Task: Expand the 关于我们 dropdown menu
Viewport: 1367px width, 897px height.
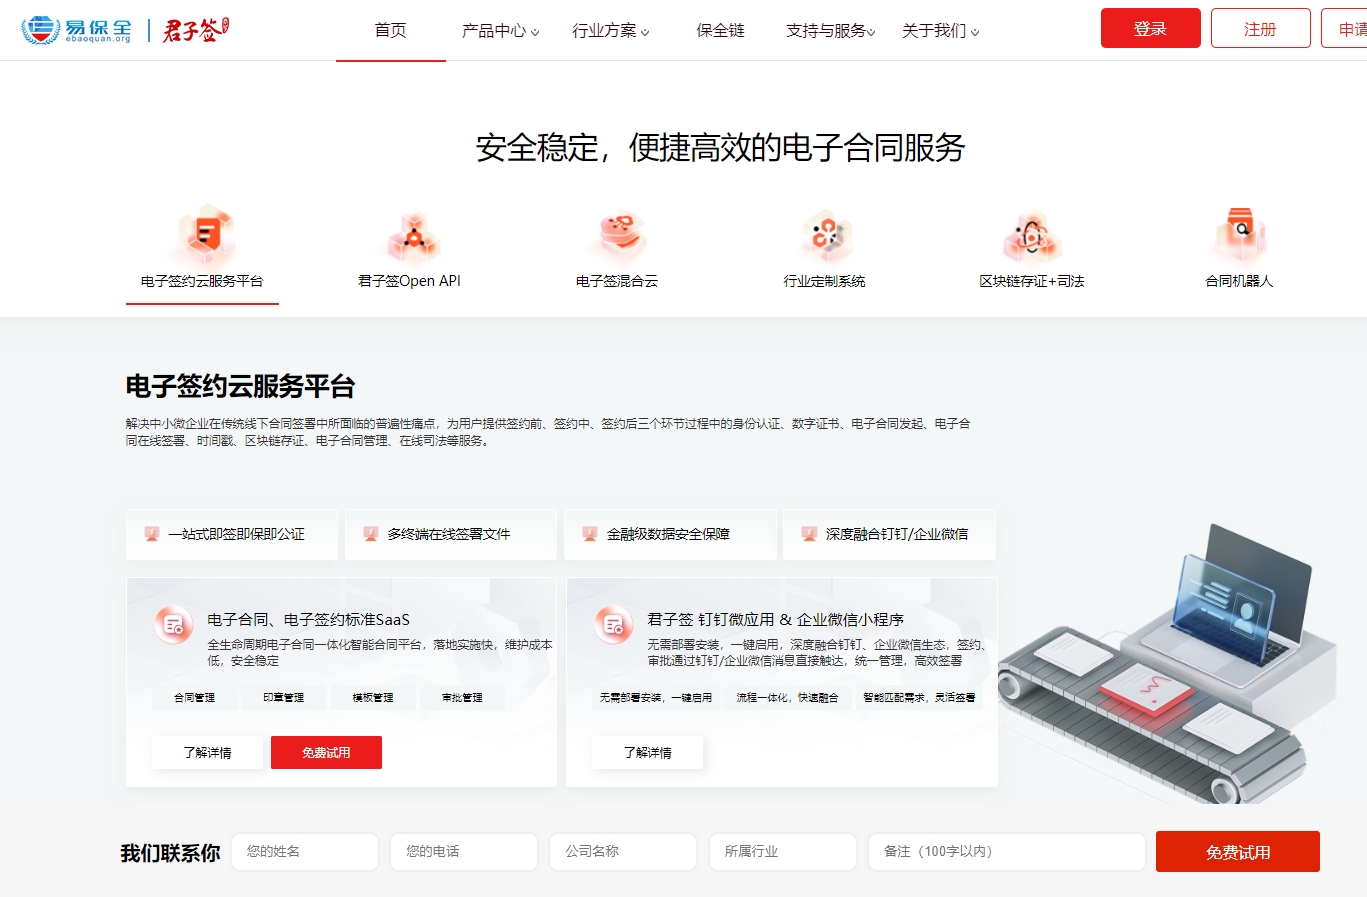Action: coord(940,31)
